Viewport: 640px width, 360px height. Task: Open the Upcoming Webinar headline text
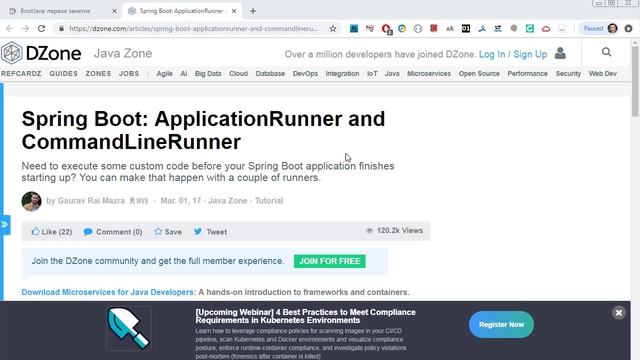point(305,316)
